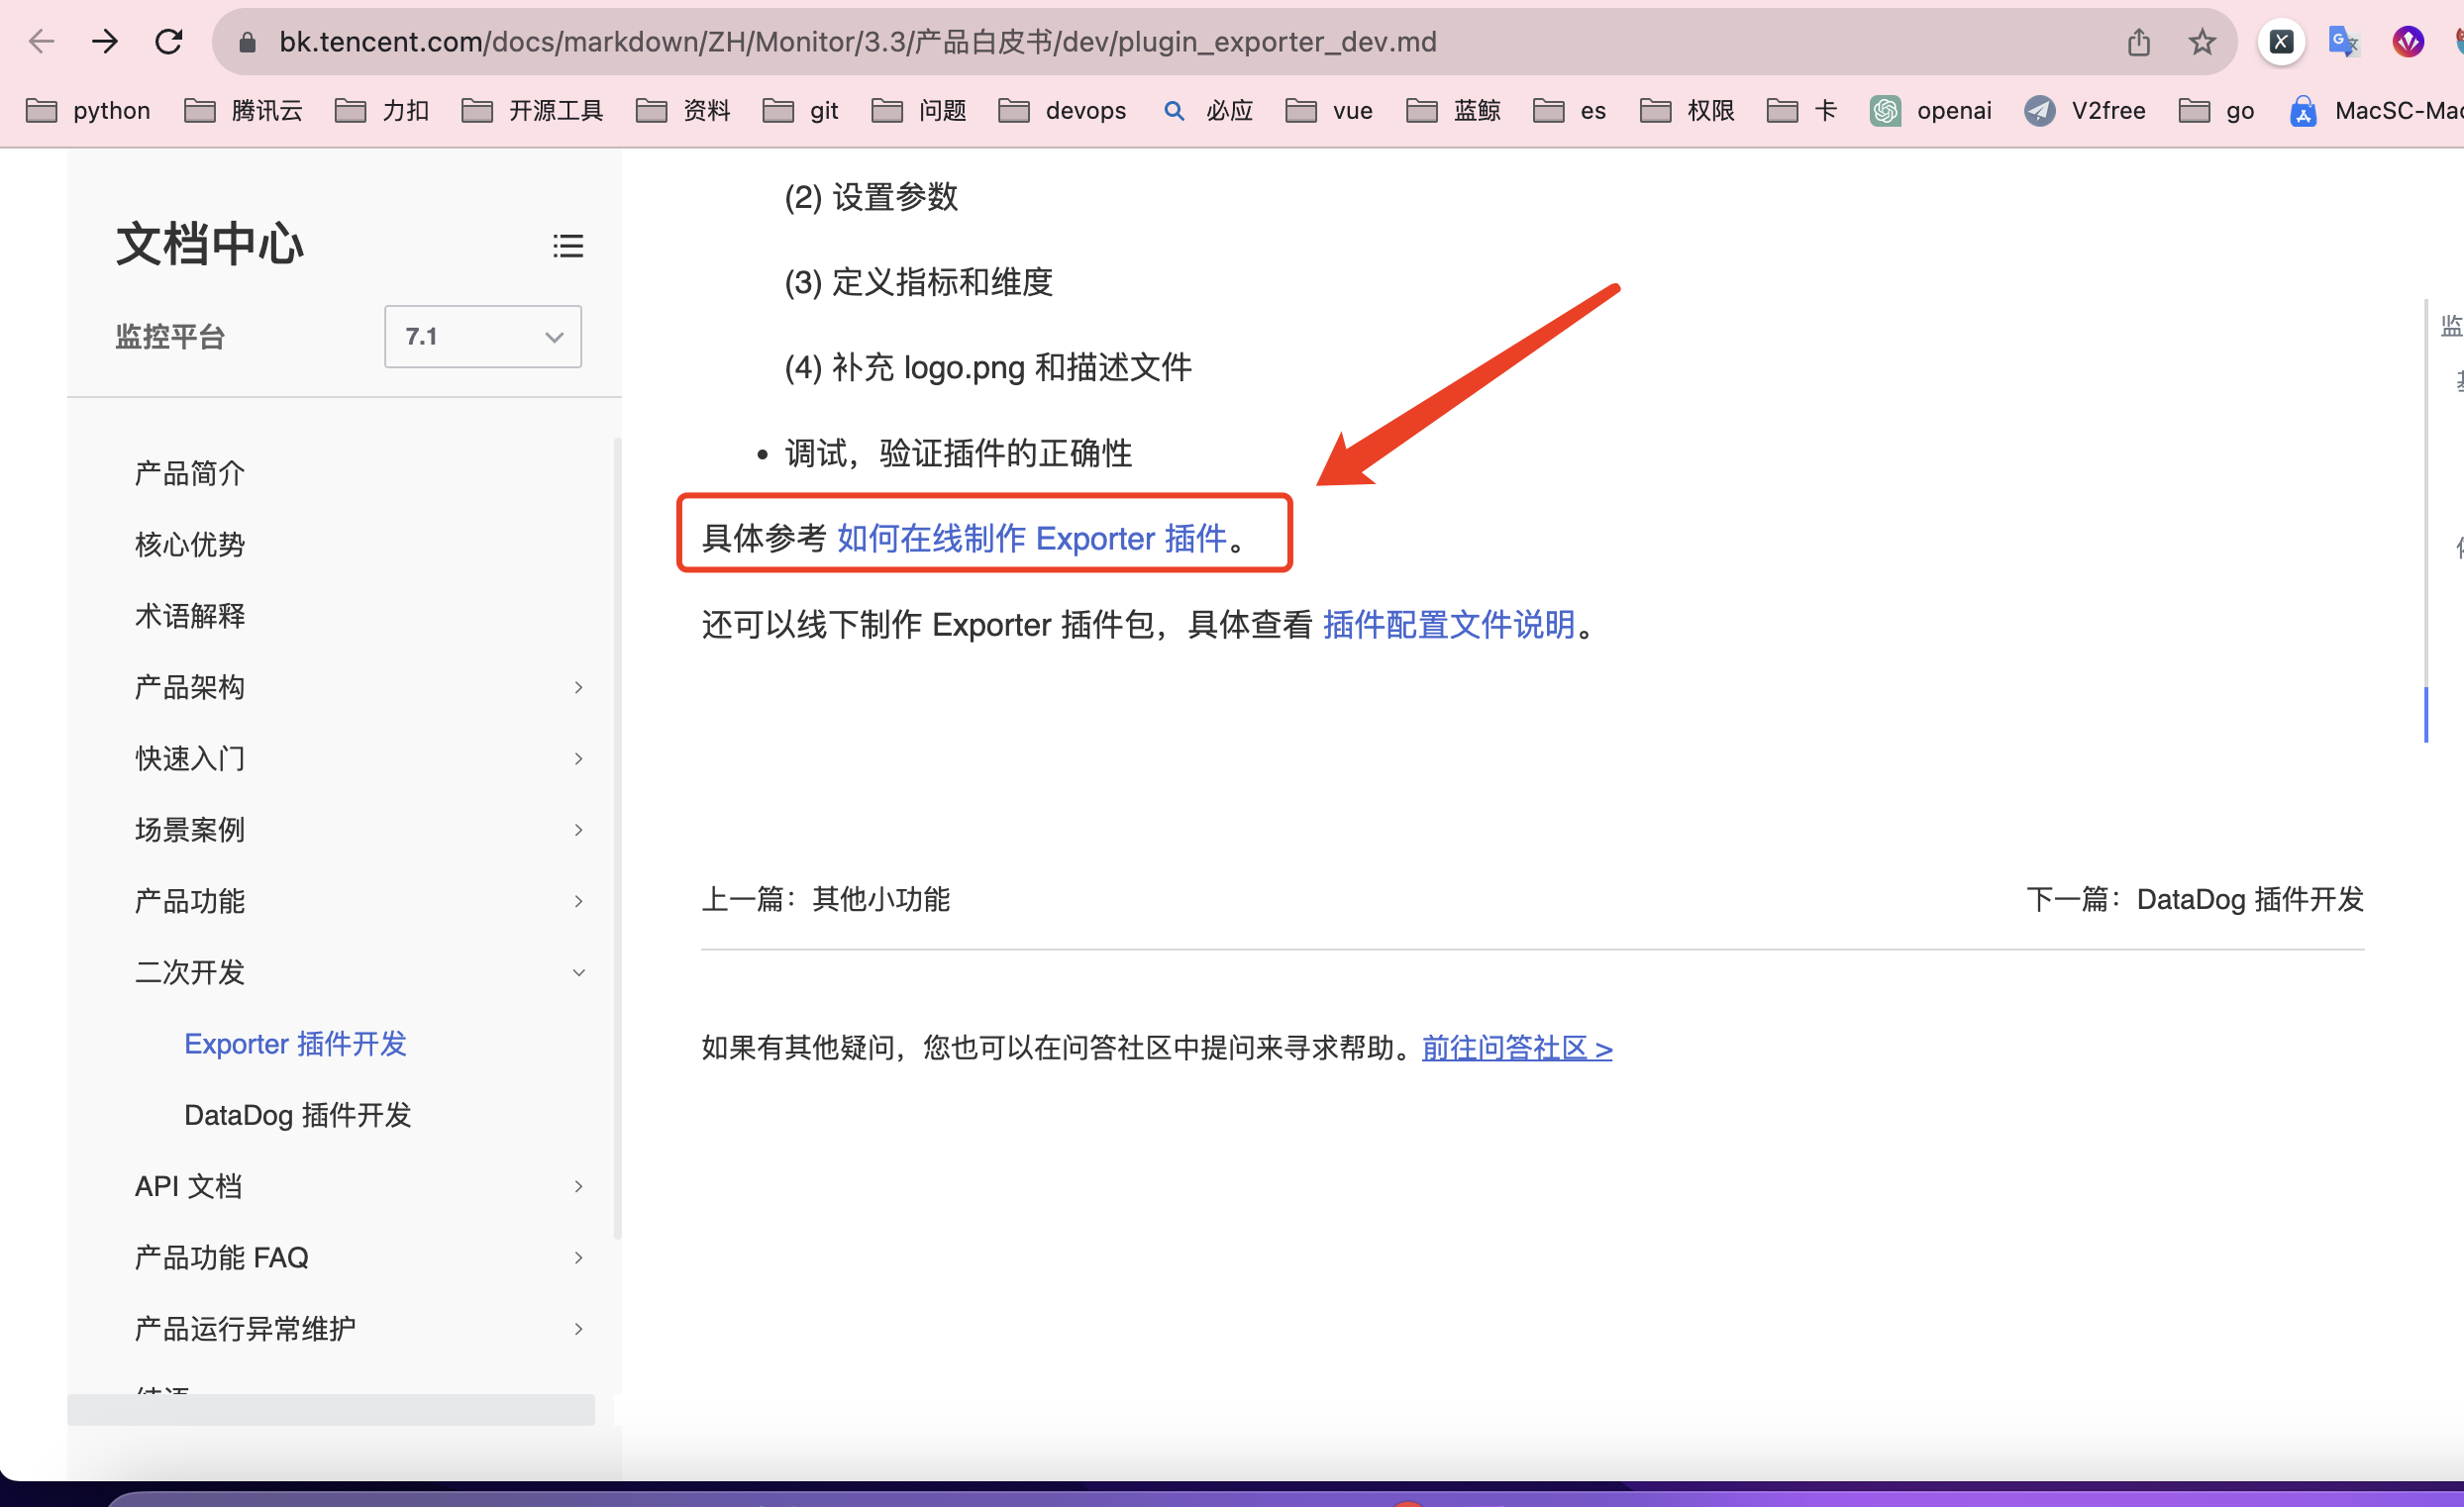Collapse the 二次开发 section

(x=578, y=972)
